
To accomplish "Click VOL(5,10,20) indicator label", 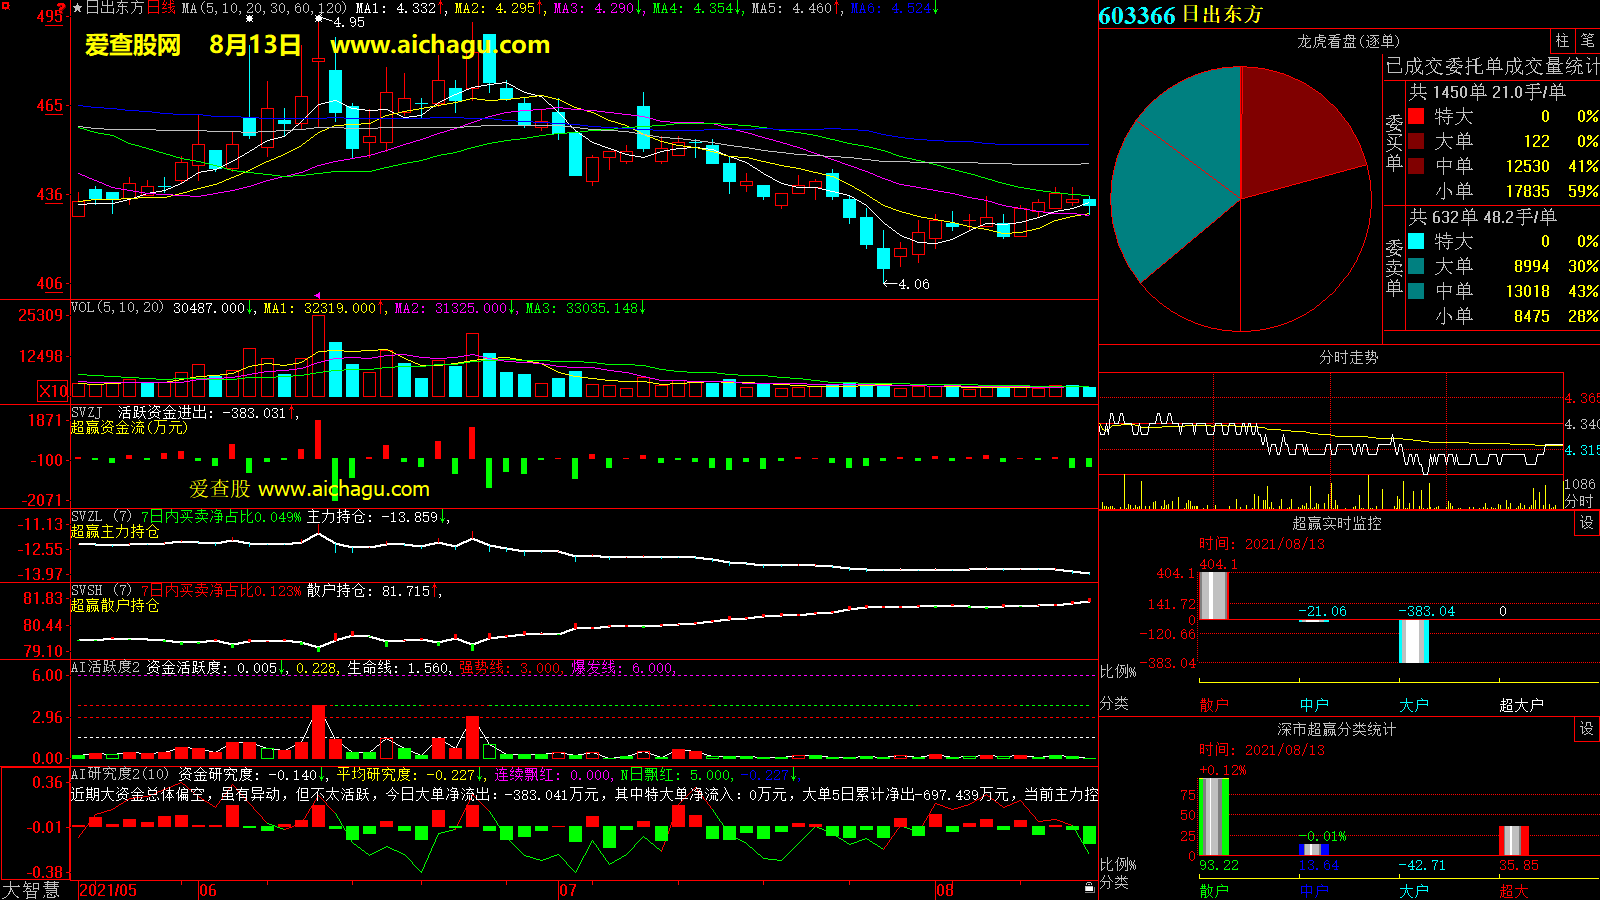I will pos(117,308).
